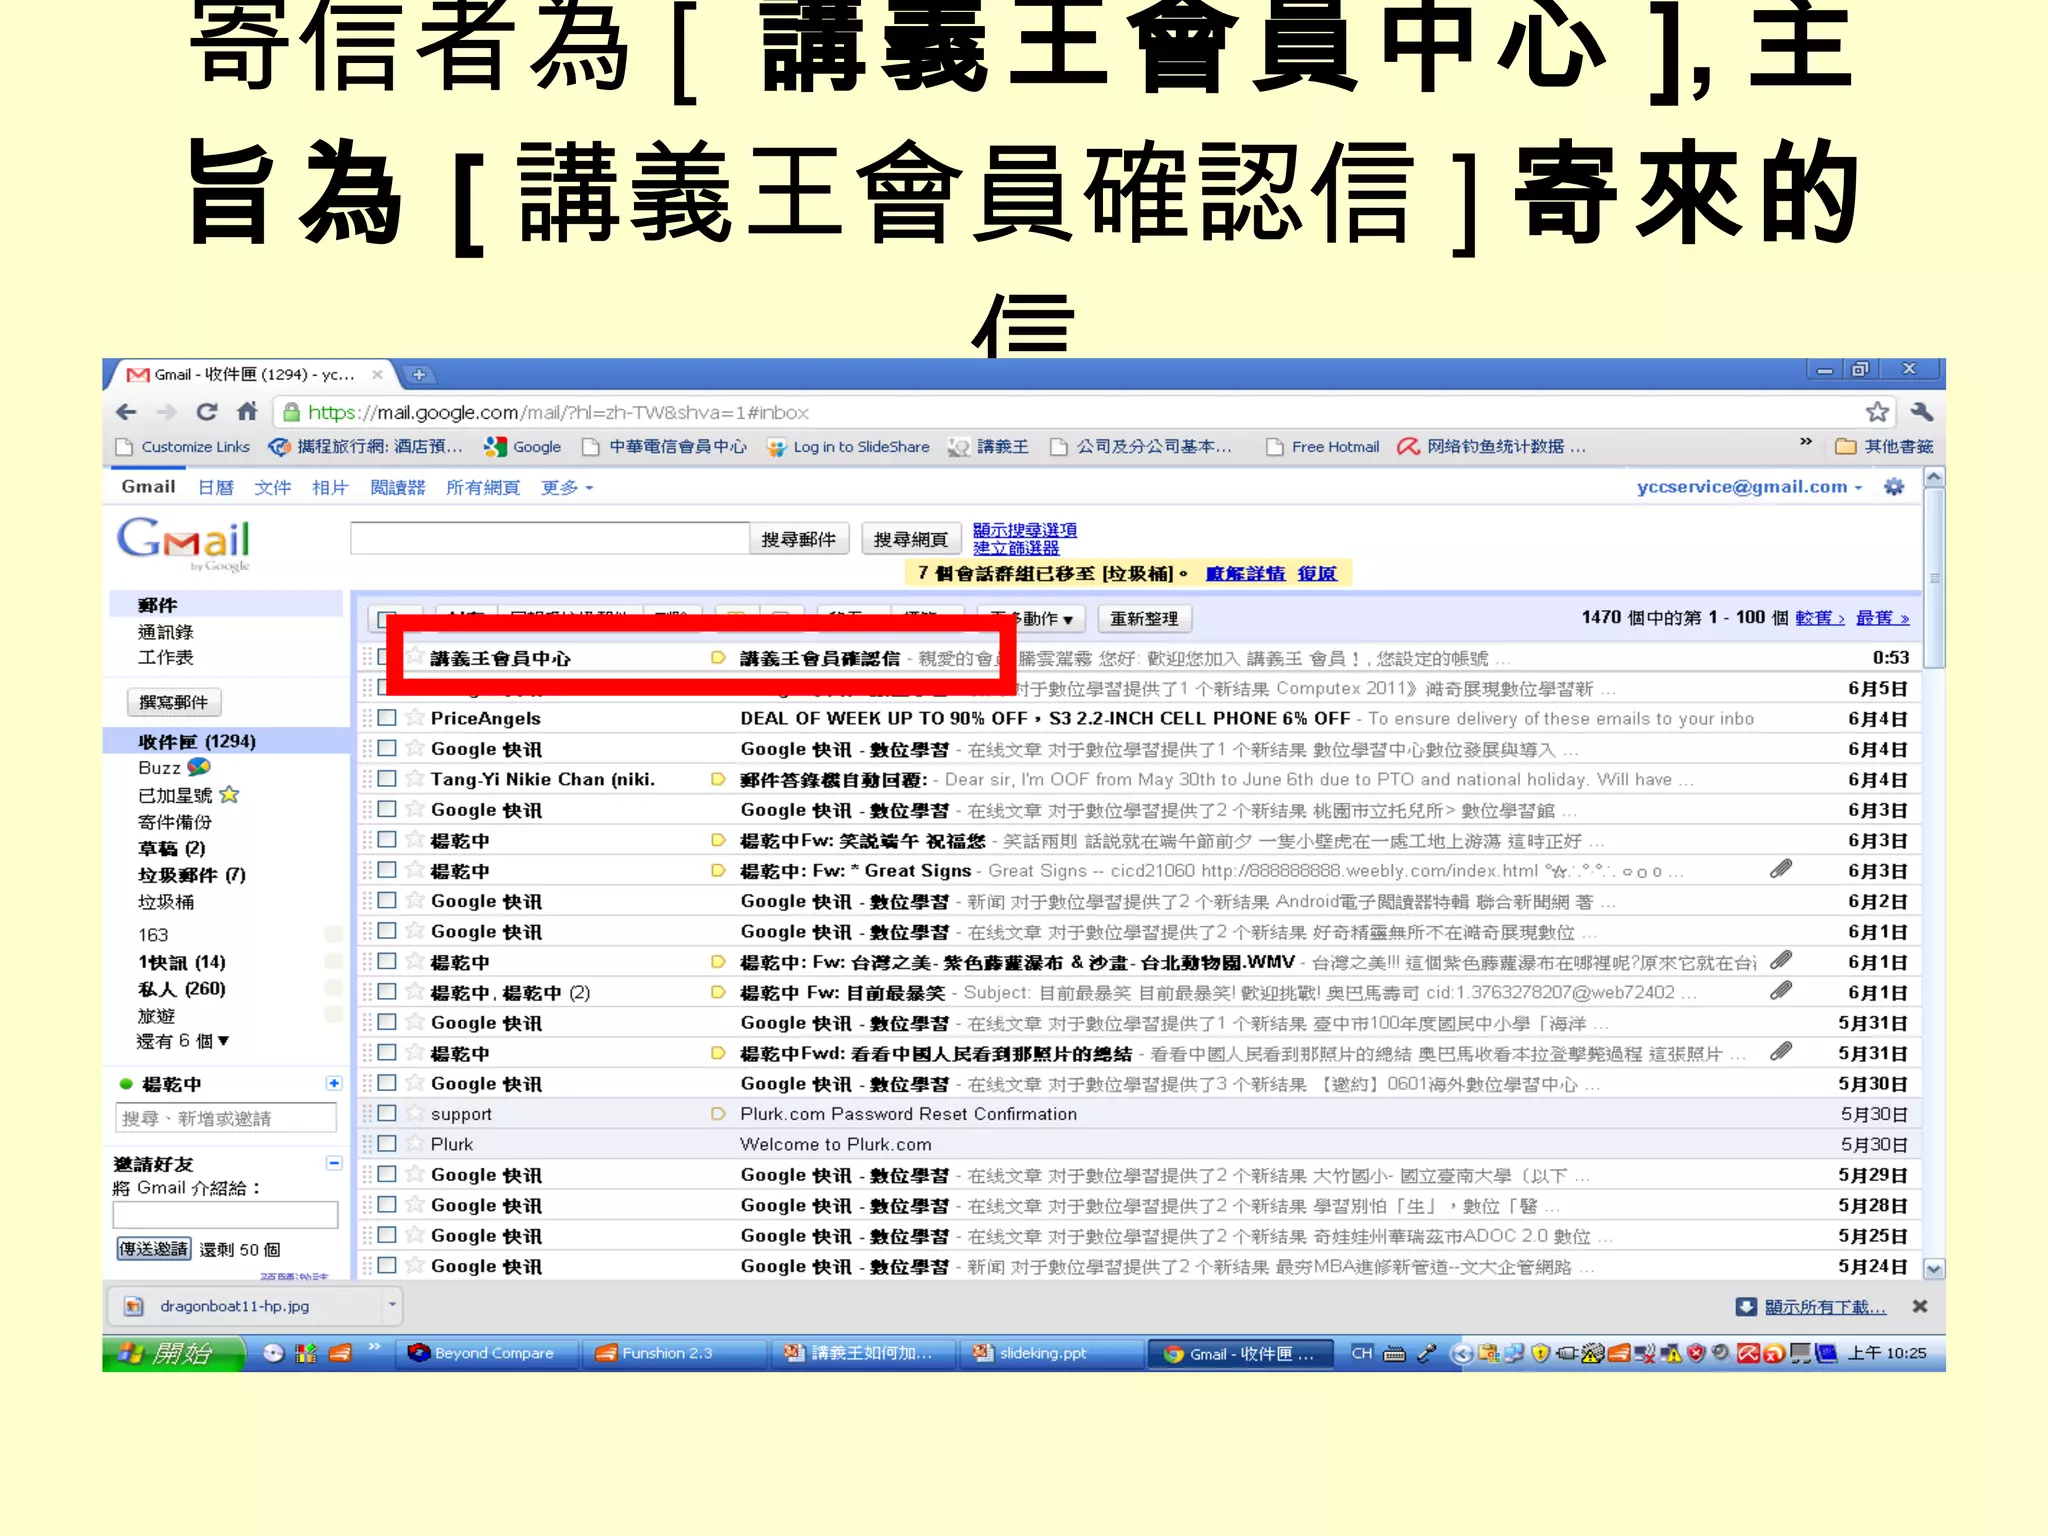The image size is (2048, 1536).
Task: Open the Chrome wrench menu
Action: [x=1921, y=411]
